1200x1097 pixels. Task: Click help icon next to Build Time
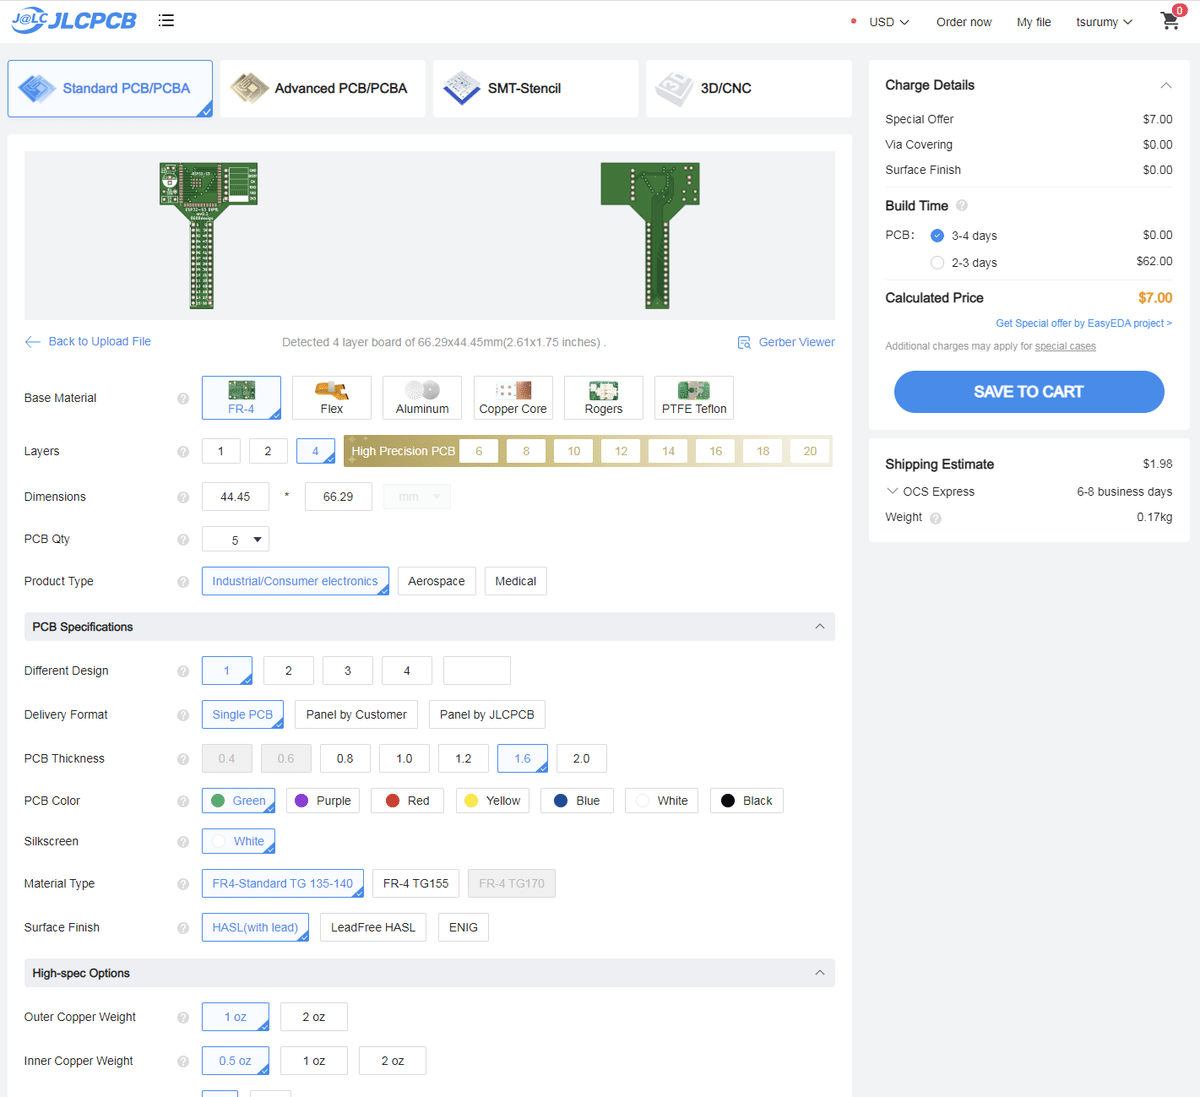pyautogui.click(x=962, y=205)
